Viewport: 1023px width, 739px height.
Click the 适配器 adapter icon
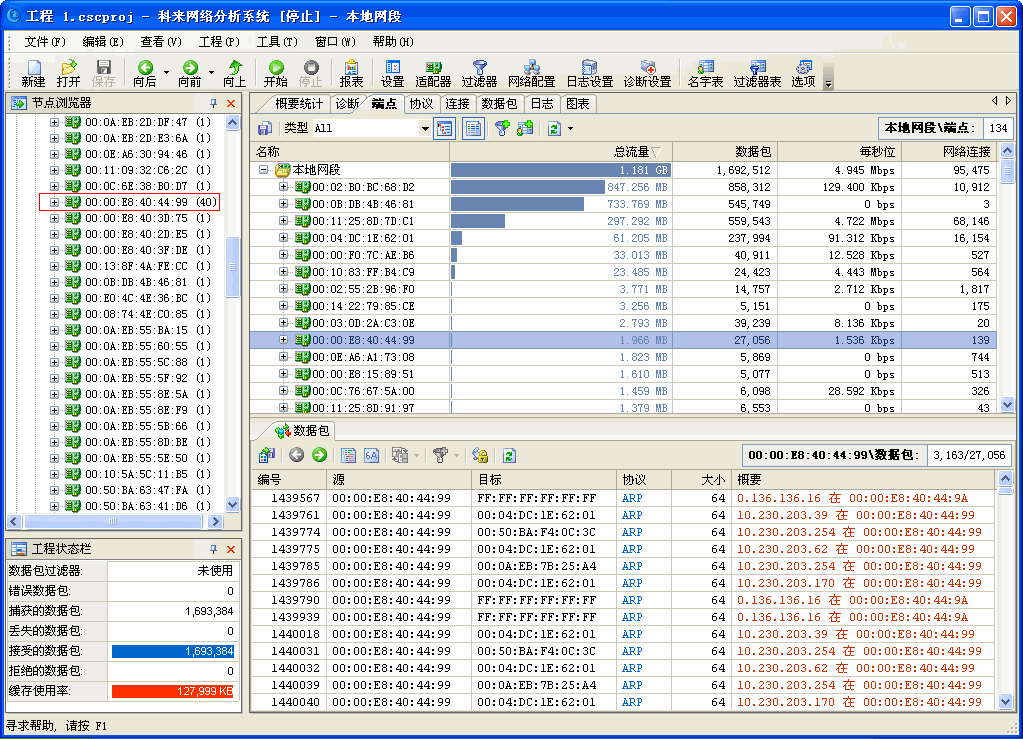pyautogui.click(x=433, y=73)
